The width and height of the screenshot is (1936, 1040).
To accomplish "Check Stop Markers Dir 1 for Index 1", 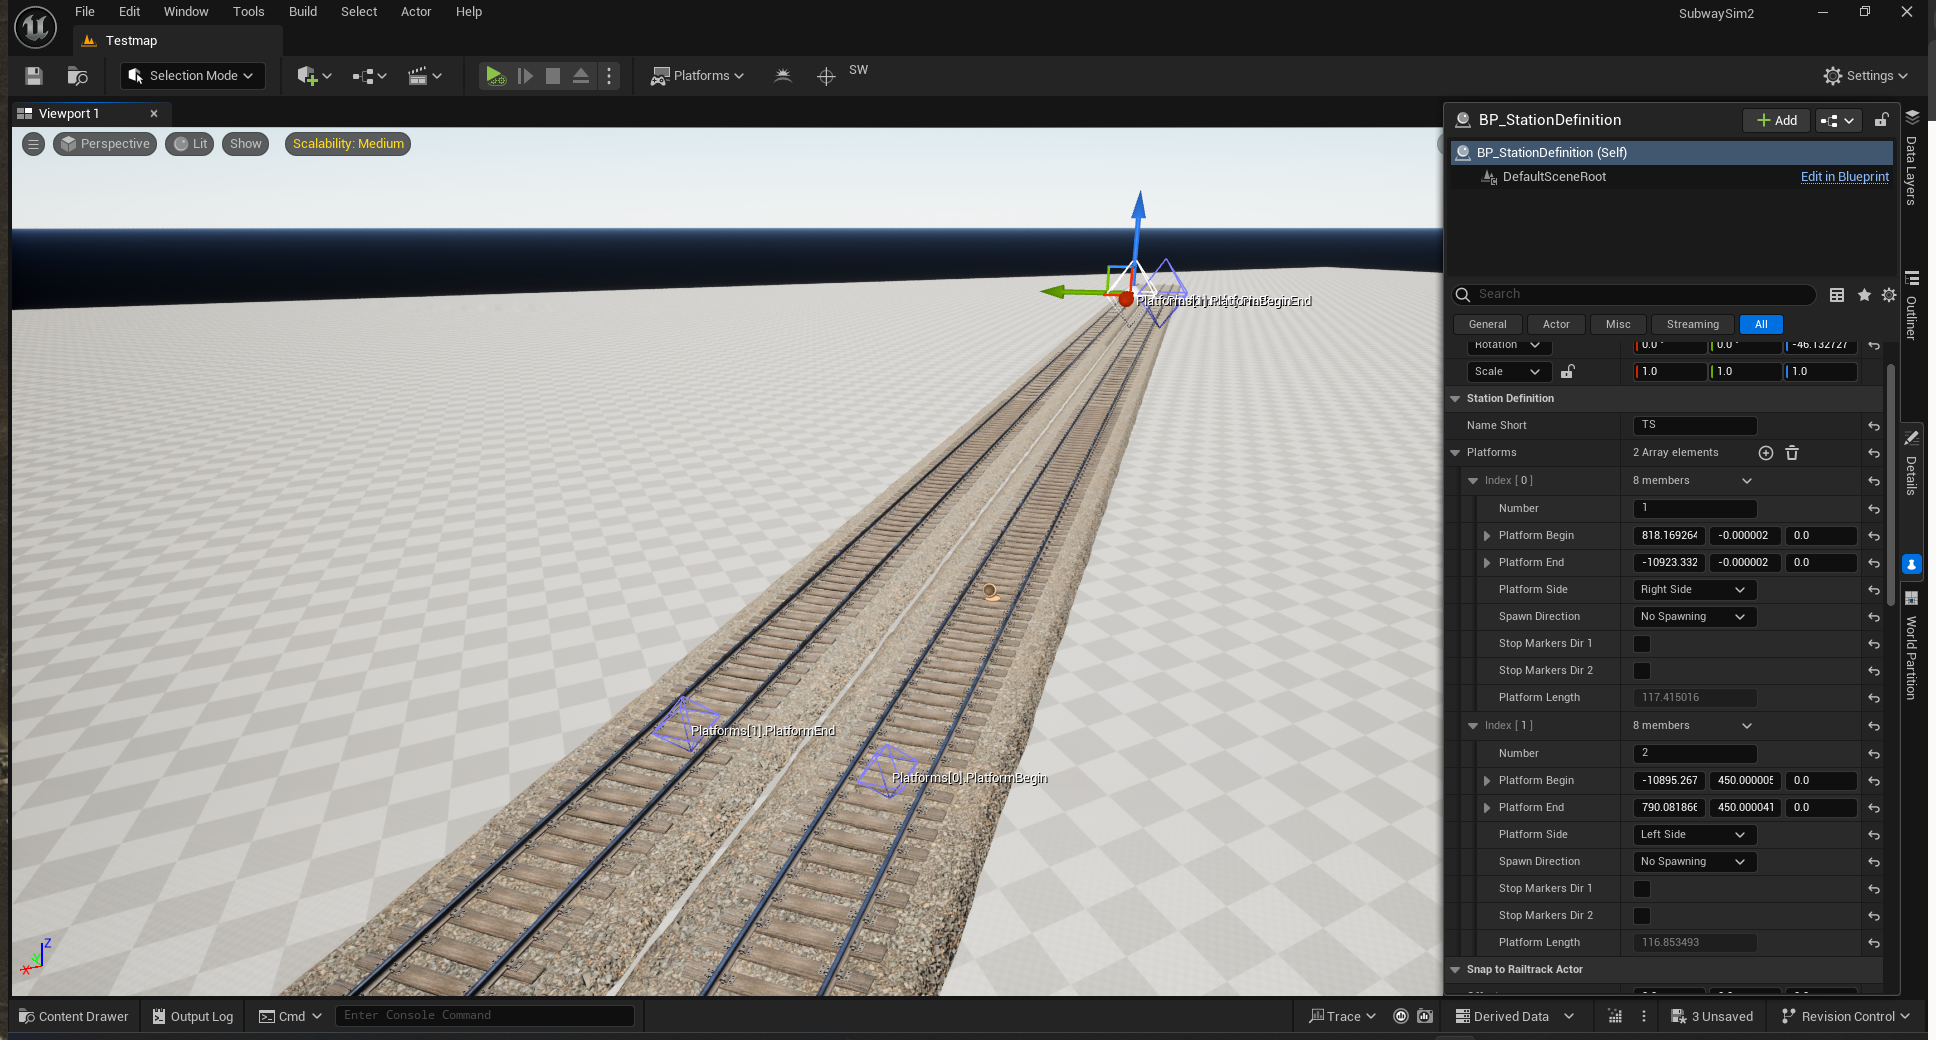I will (x=1642, y=889).
